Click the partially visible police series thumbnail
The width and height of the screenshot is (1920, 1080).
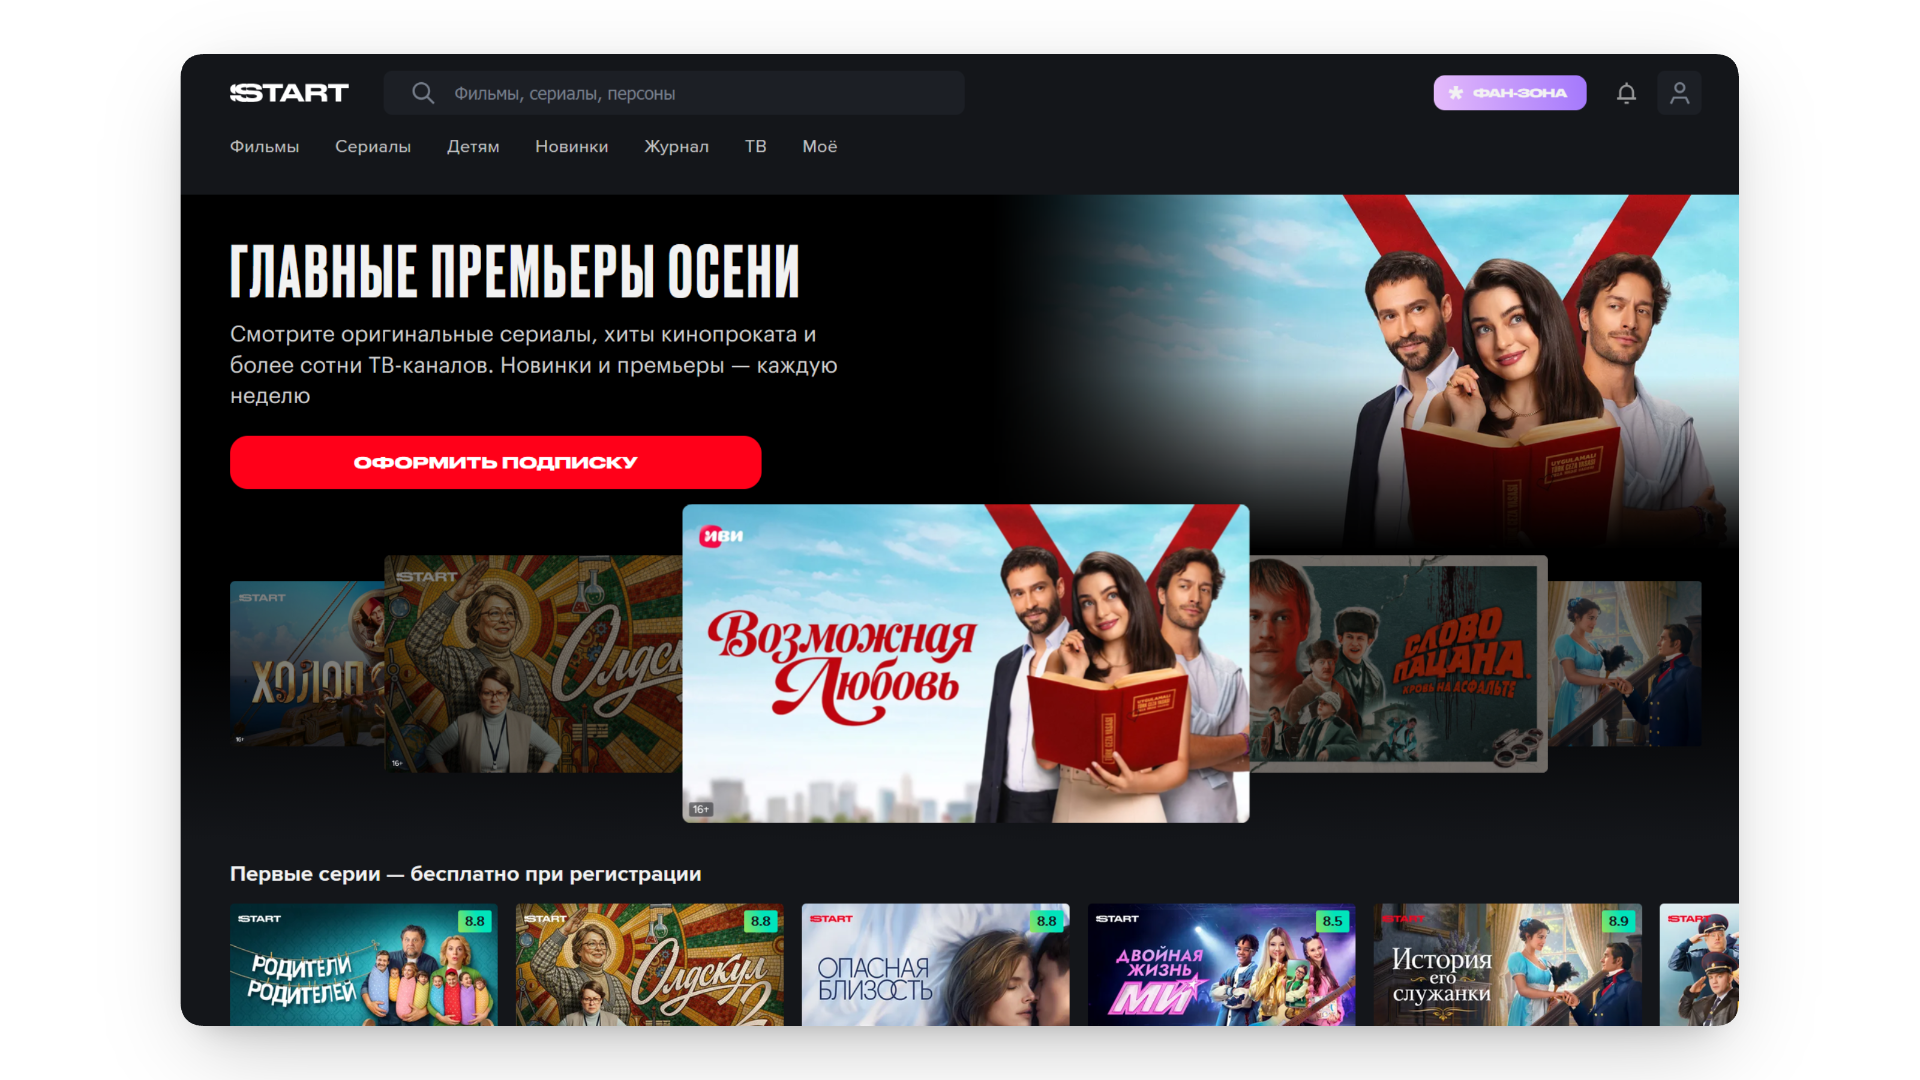1699,964
